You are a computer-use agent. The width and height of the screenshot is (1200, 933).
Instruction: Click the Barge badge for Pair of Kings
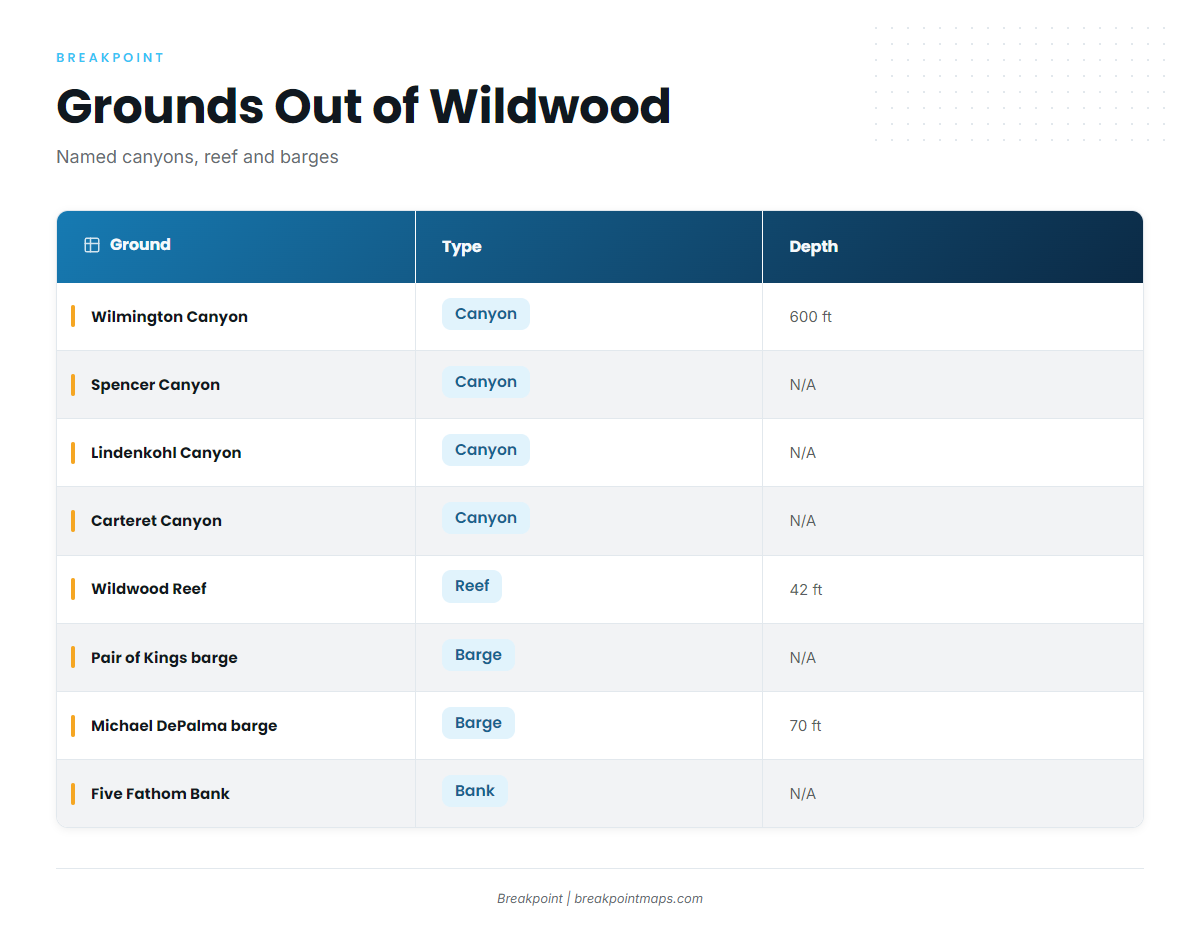coord(478,655)
